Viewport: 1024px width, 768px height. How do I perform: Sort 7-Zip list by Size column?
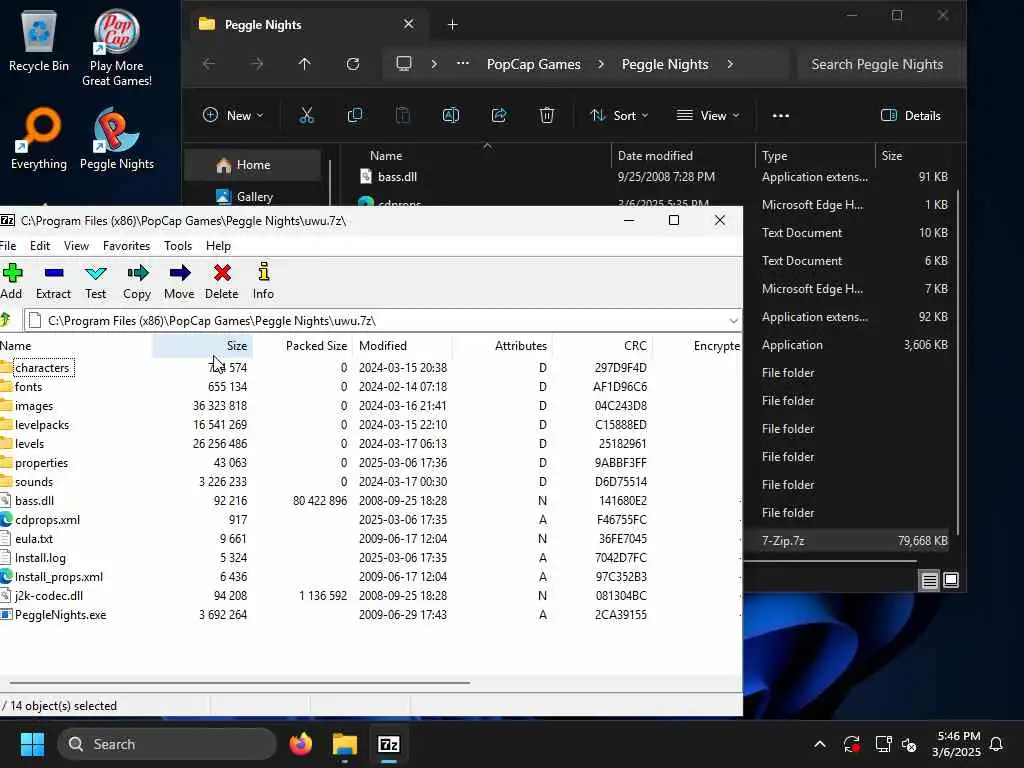coord(202,345)
